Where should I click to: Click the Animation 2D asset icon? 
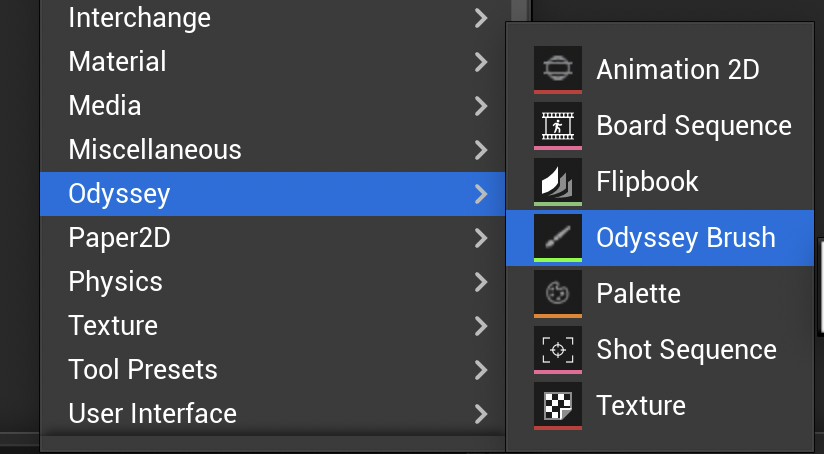coord(558,69)
